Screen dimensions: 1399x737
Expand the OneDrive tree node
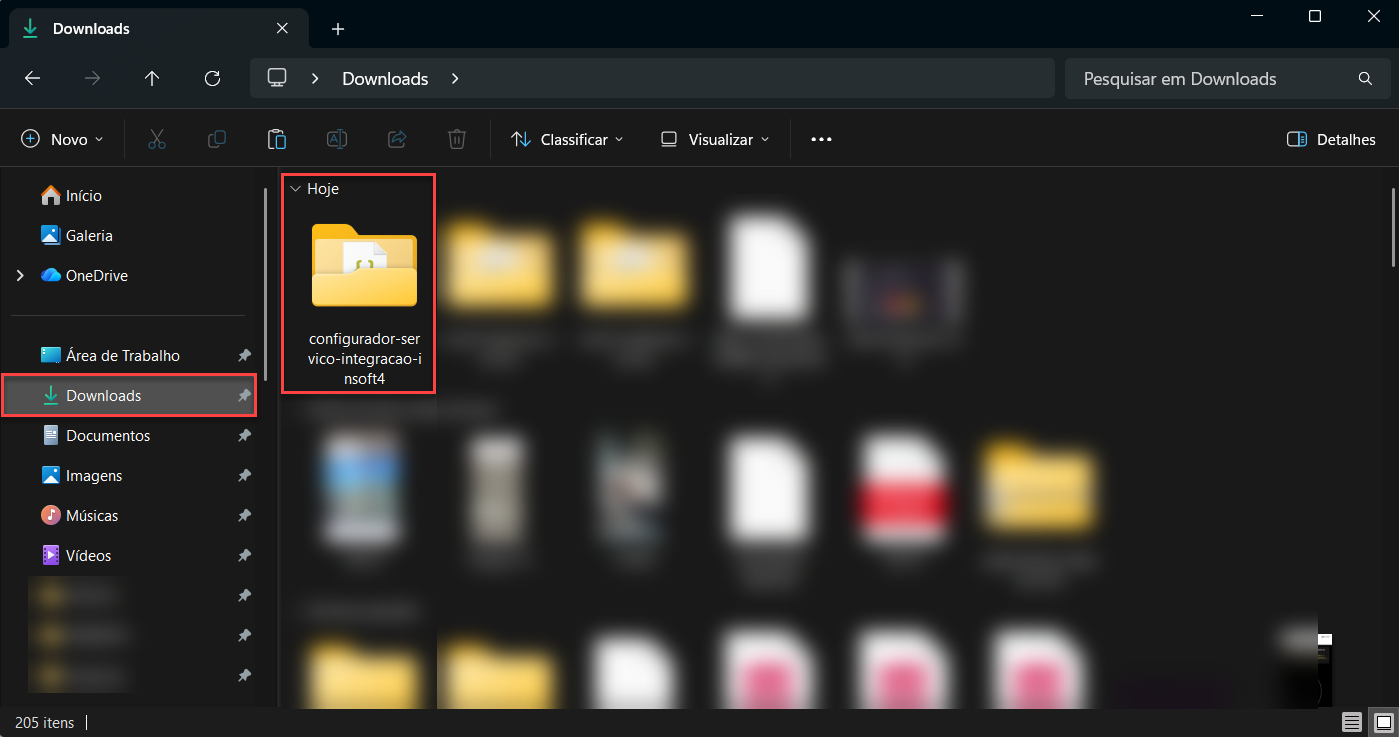point(20,276)
